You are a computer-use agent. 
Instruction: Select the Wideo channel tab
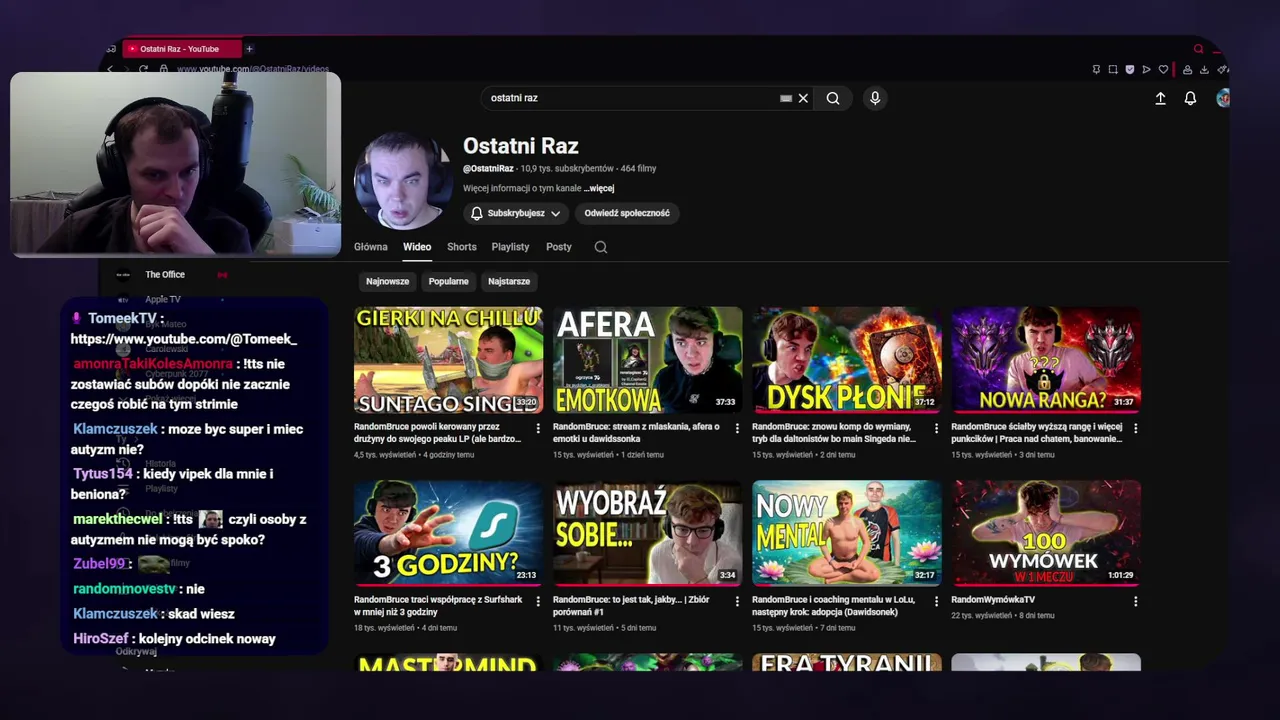coord(417,247)
